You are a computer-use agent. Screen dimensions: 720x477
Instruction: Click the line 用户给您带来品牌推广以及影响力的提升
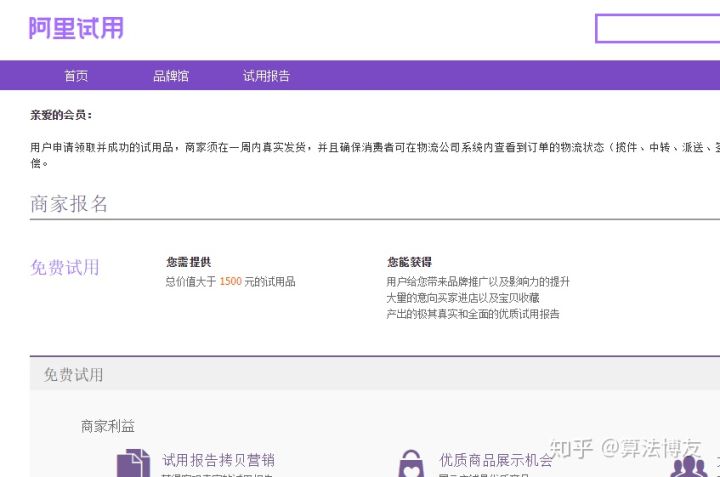pos(478,281)
